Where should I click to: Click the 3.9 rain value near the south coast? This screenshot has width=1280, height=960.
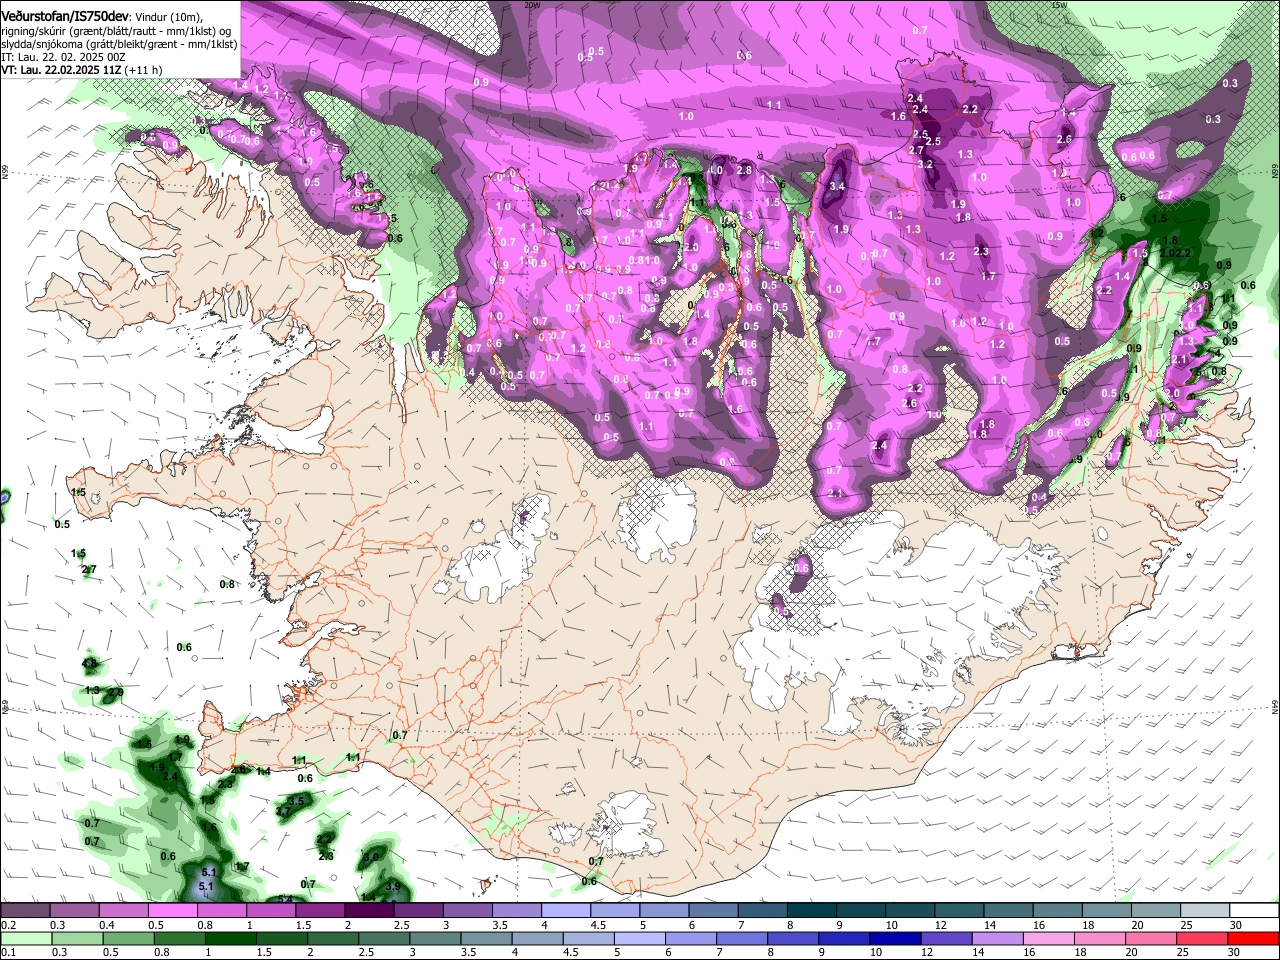click(393, 886)
